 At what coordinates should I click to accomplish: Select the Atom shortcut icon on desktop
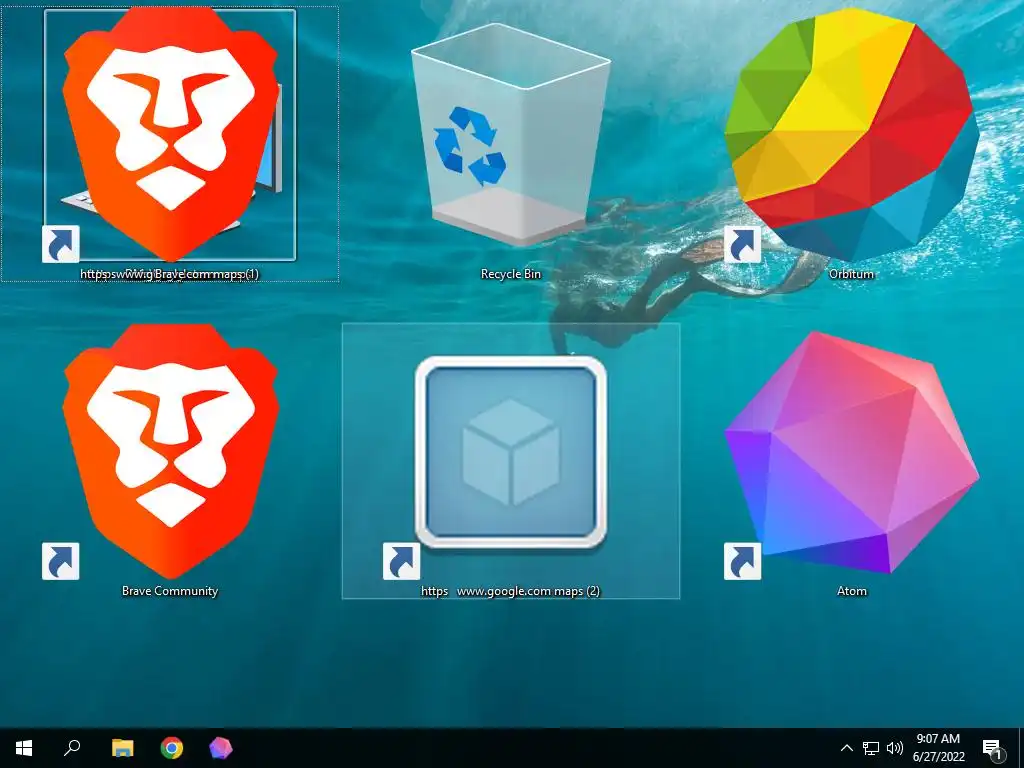click(x=852, y=452)
